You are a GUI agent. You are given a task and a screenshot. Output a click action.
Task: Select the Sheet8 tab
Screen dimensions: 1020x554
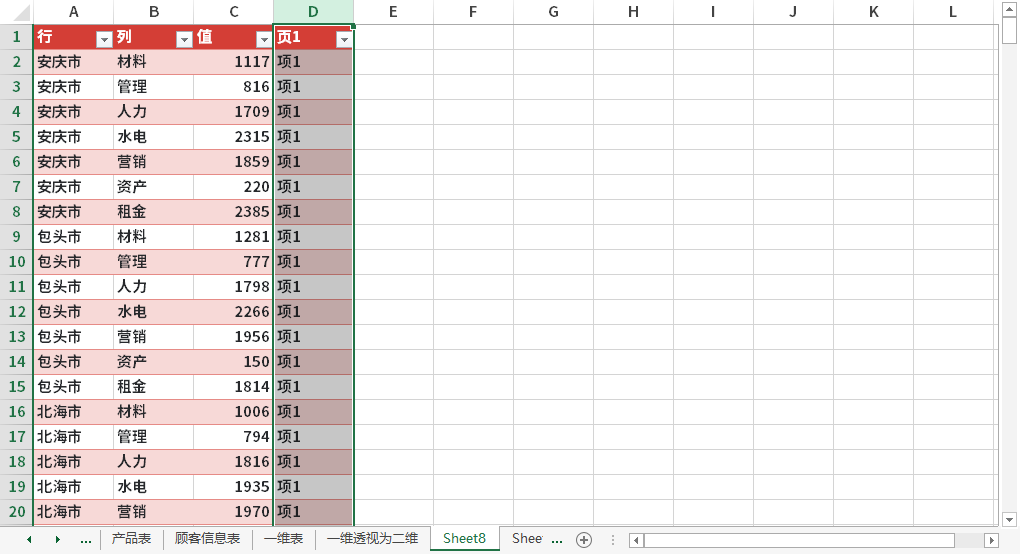464,538
